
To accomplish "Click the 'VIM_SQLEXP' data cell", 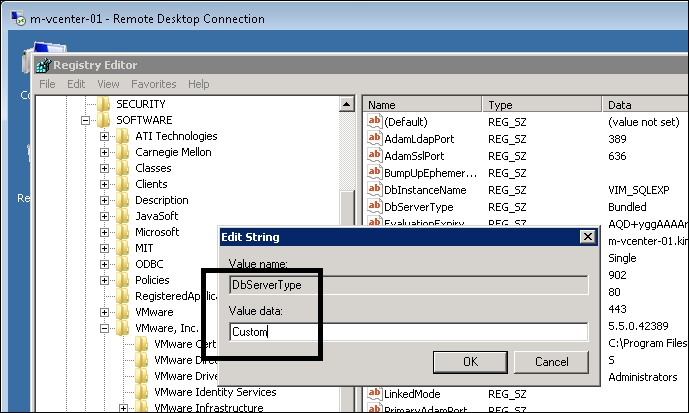I will [x=638, y=190].
